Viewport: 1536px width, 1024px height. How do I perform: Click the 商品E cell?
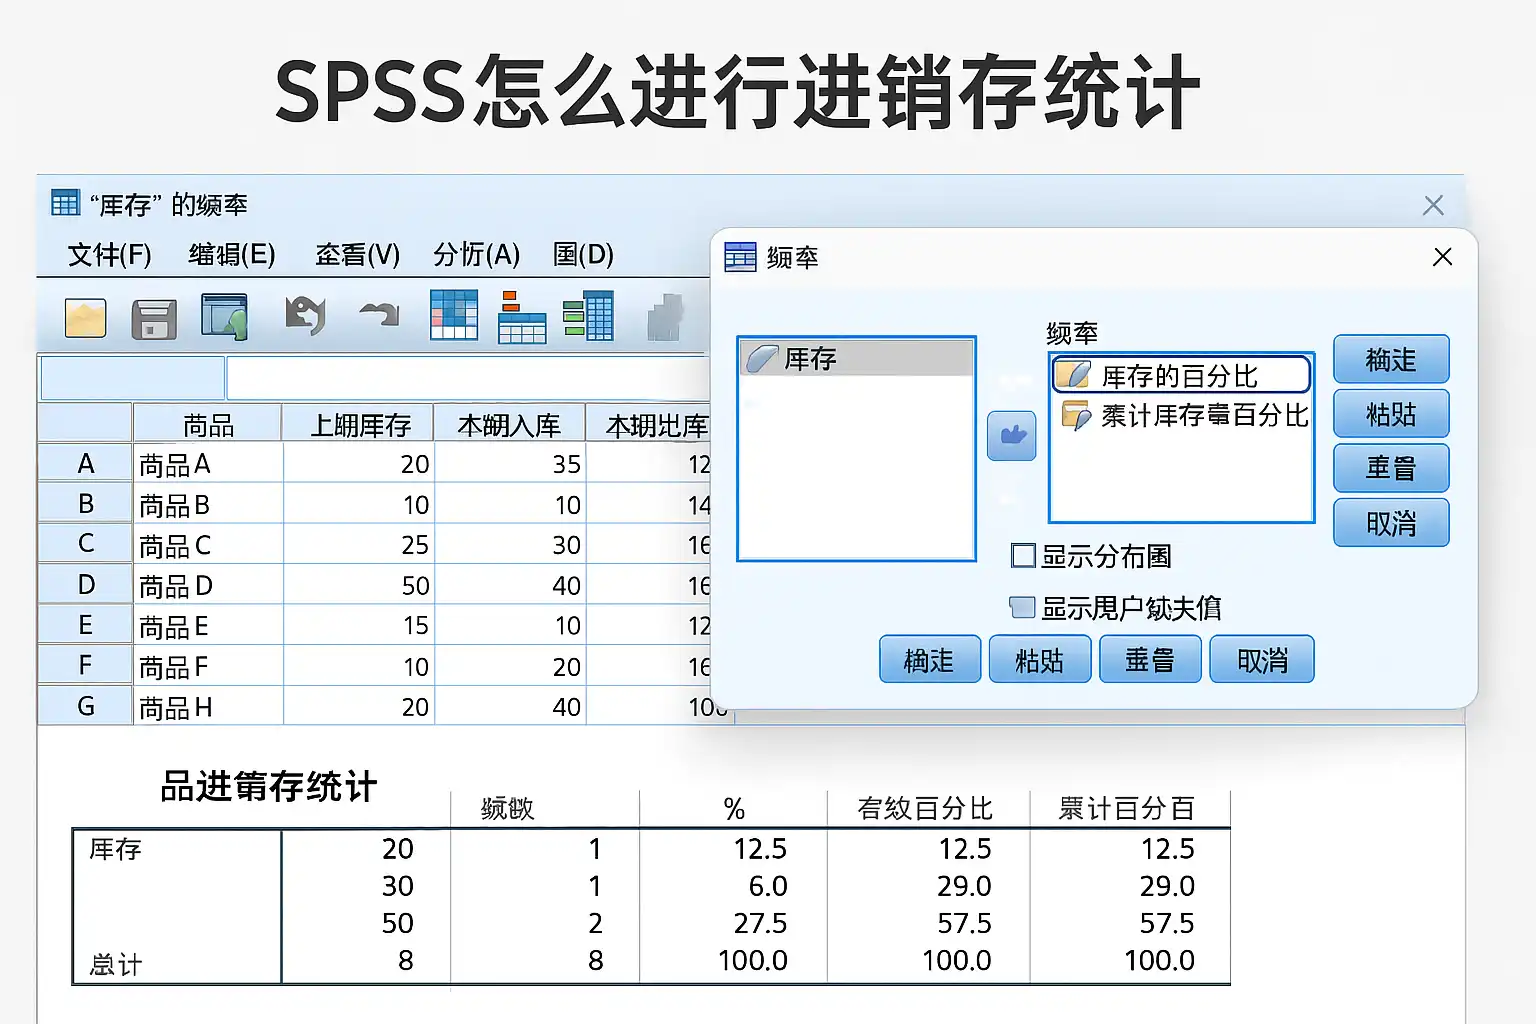coord(208,625)
